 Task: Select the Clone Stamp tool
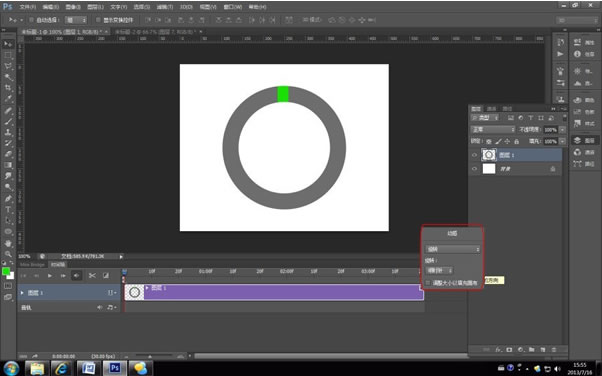coord(8,132)
